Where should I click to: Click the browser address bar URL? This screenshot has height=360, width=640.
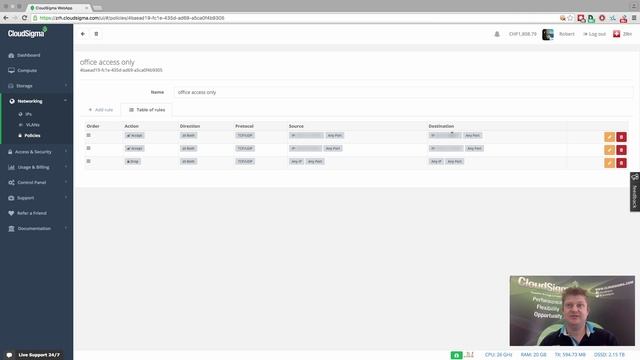click(x=132, y=18)
